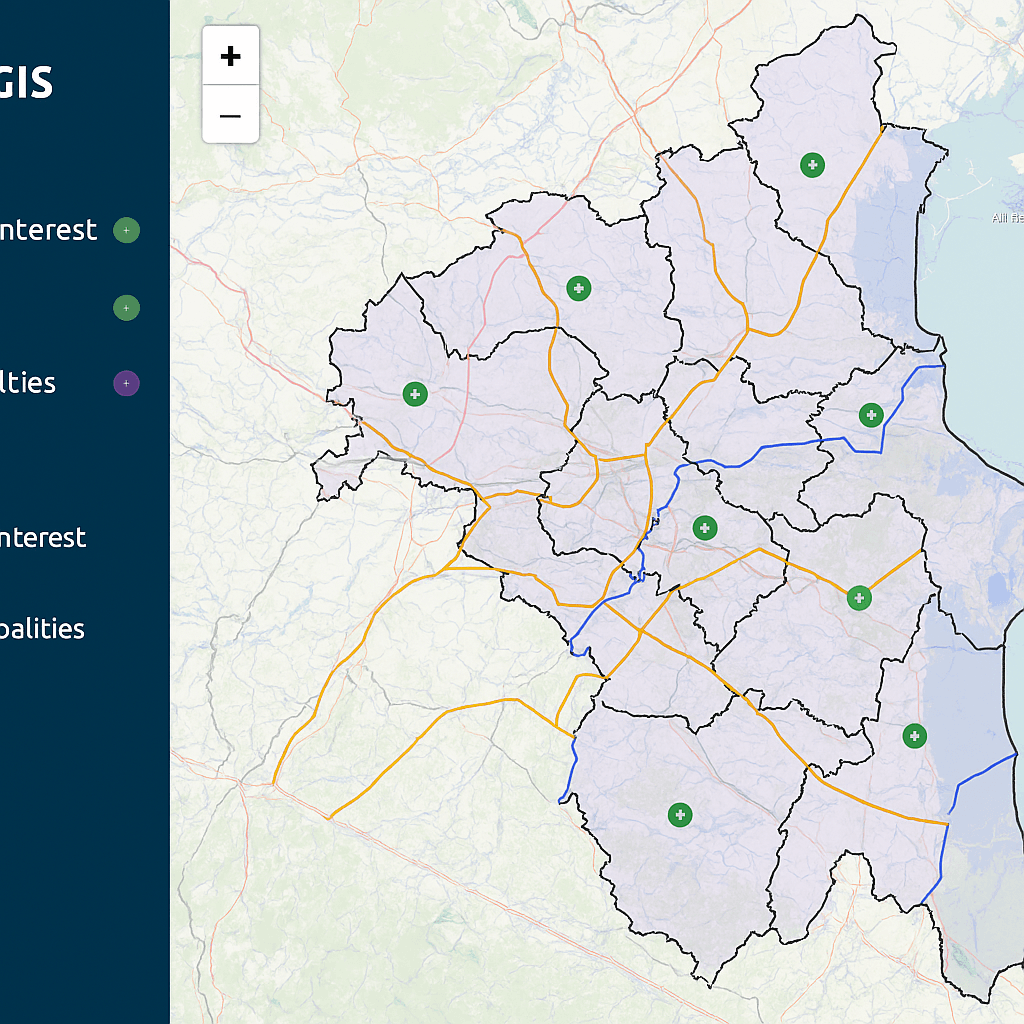
Task: Toggle the purple circle in the sidebar
Action: click(x=126, y=383)
